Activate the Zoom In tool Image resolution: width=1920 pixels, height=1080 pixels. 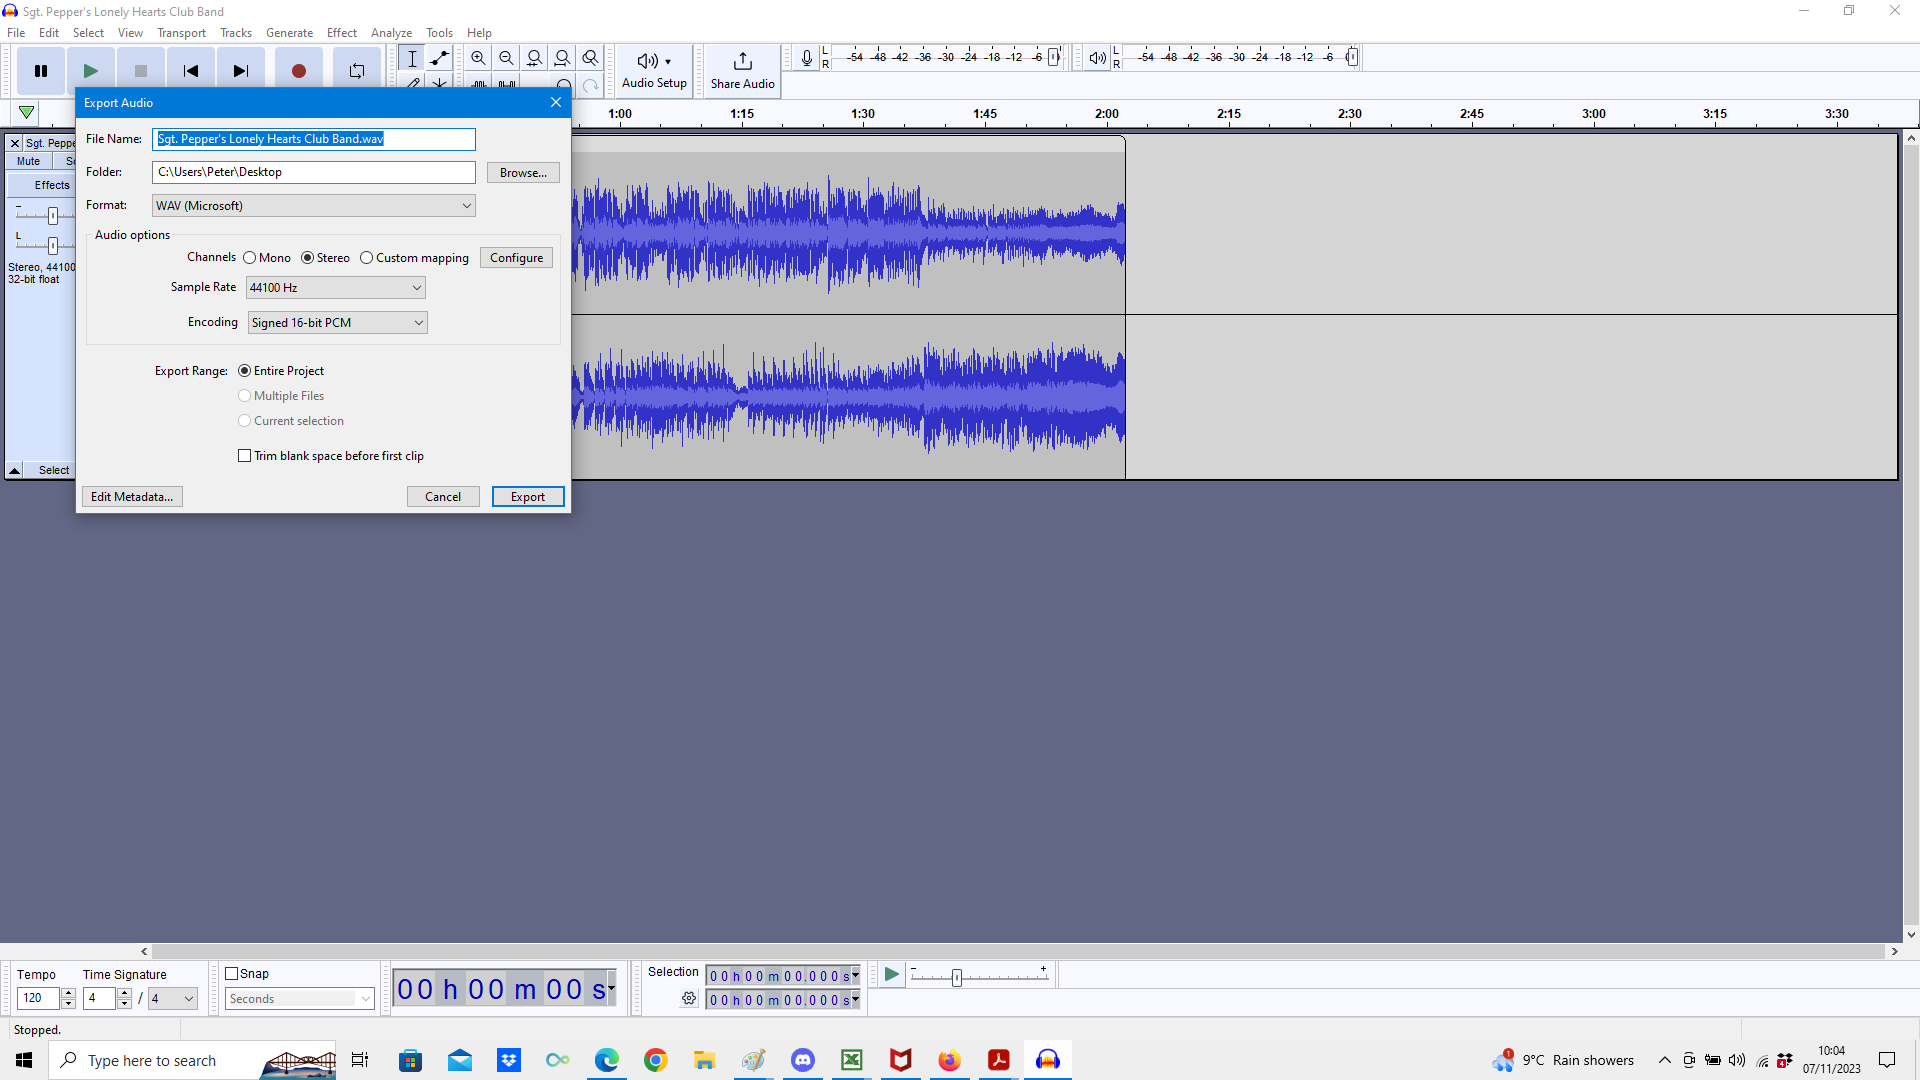pyautogui.click(x=478, y=58)
